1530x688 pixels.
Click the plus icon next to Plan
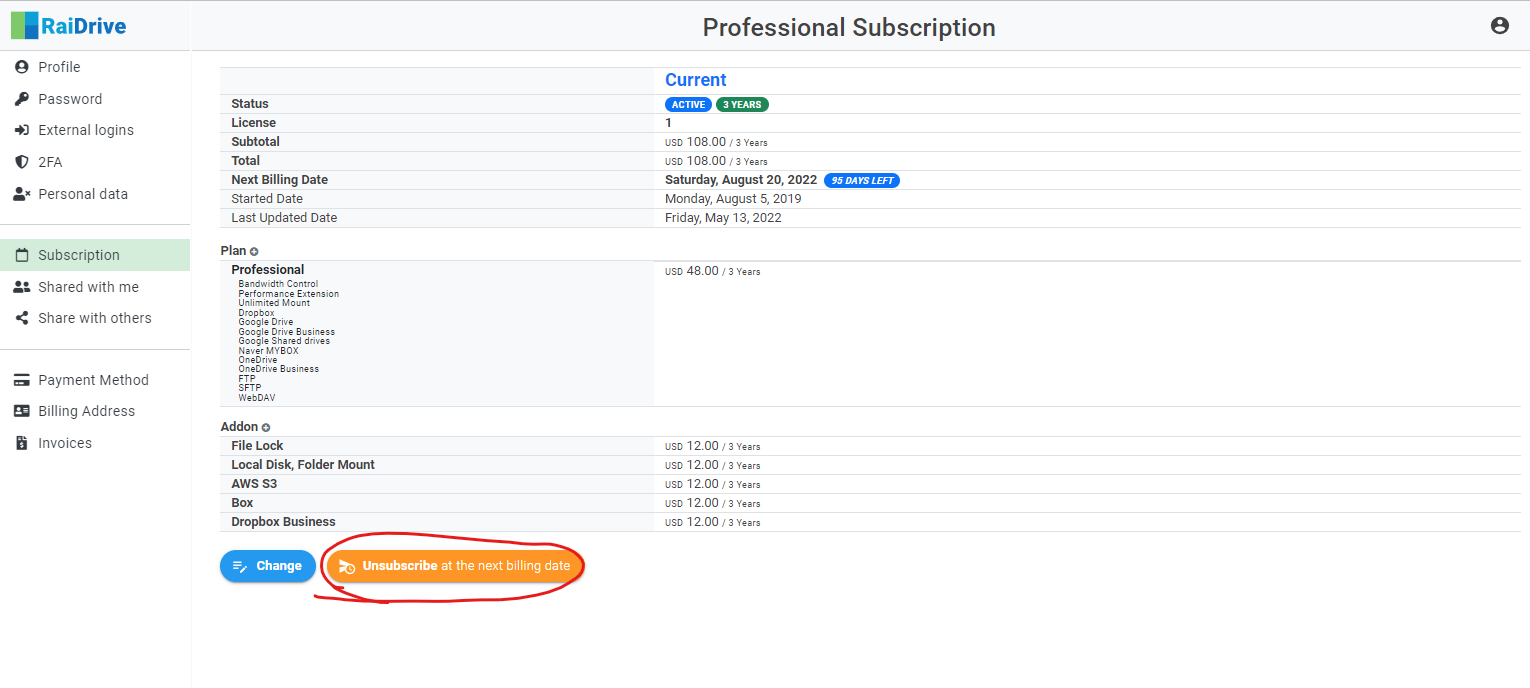pos(254,252)
